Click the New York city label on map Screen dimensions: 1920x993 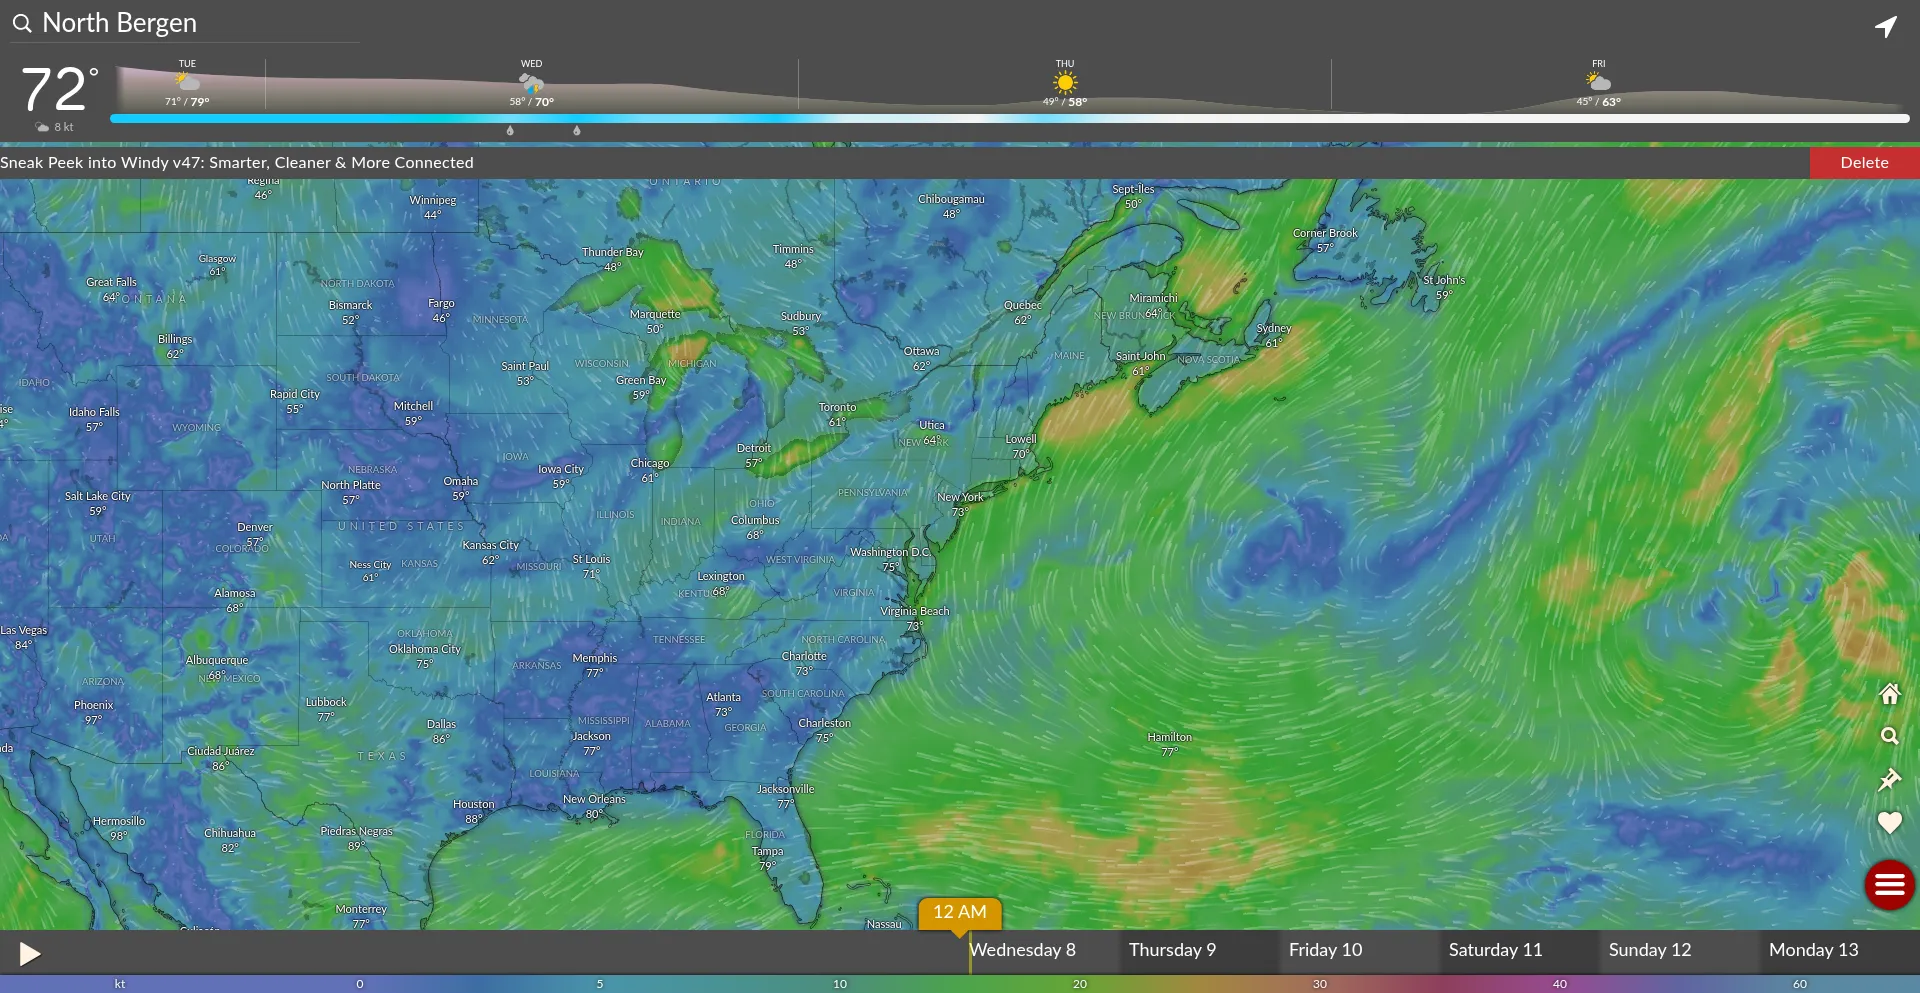(960, 497)
